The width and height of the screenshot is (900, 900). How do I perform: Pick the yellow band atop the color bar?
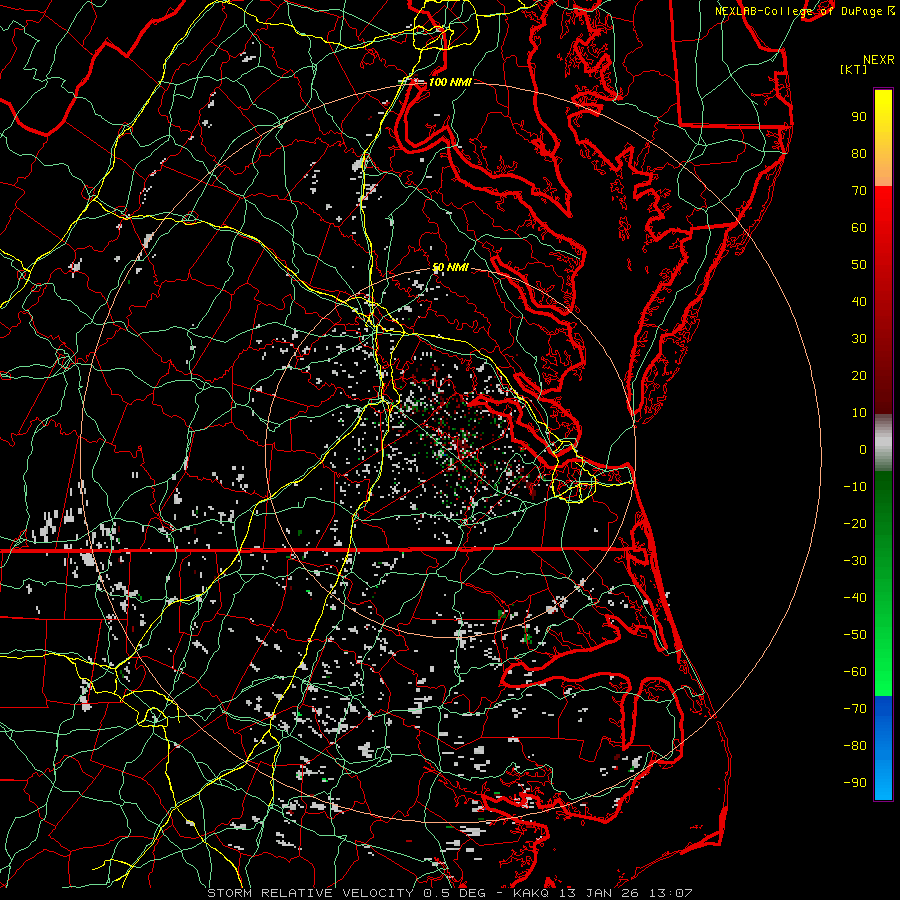pos(883,138)
